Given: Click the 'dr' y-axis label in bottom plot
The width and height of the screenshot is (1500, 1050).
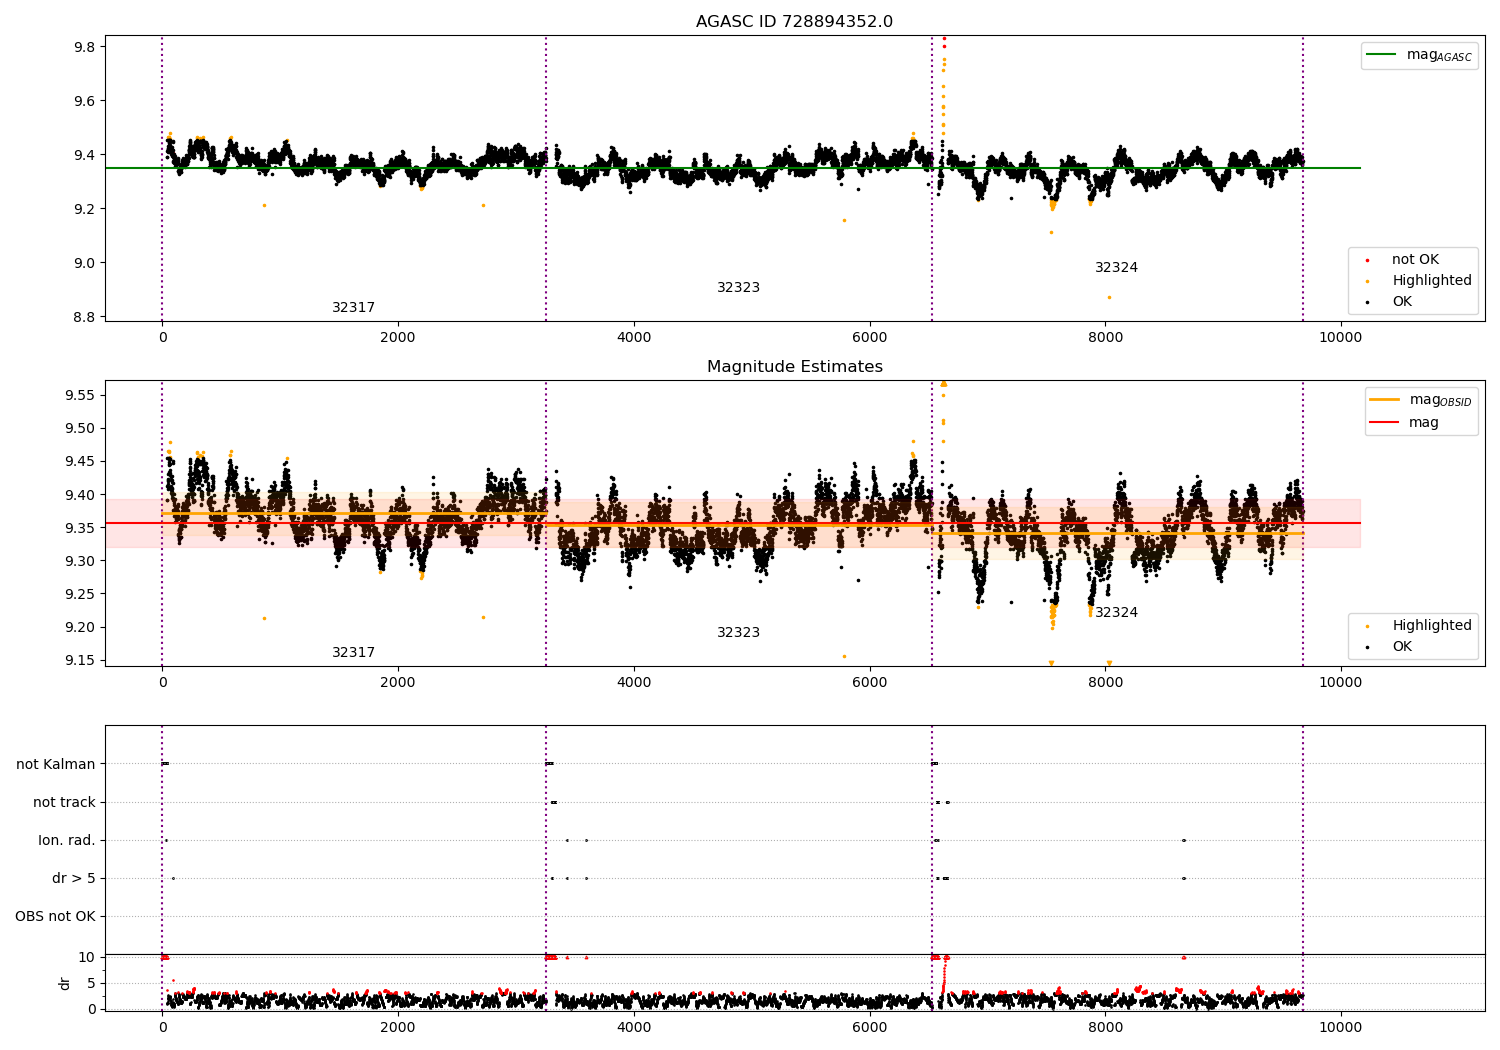Looking at the screenshot, I should [x=65, y=983].
